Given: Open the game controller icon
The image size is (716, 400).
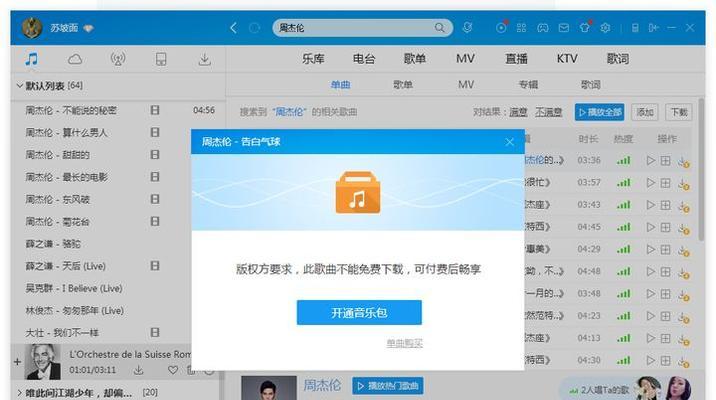Looking at the screenshot, I should click(542, 28).
